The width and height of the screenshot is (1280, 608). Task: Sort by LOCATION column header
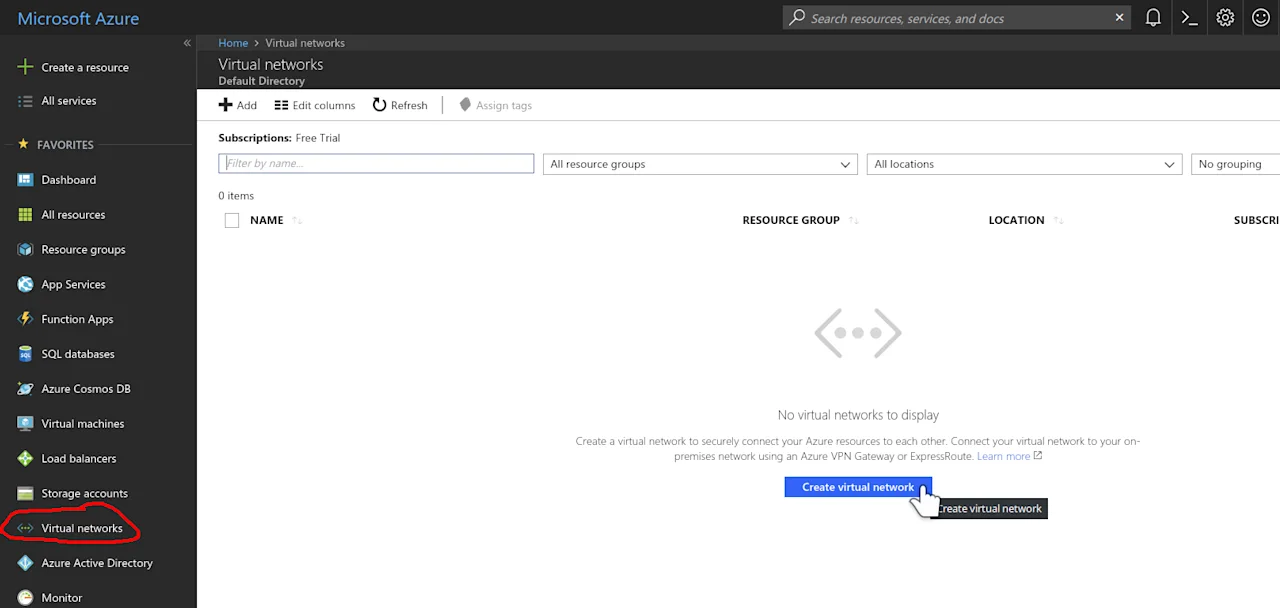click(1016, 220)
